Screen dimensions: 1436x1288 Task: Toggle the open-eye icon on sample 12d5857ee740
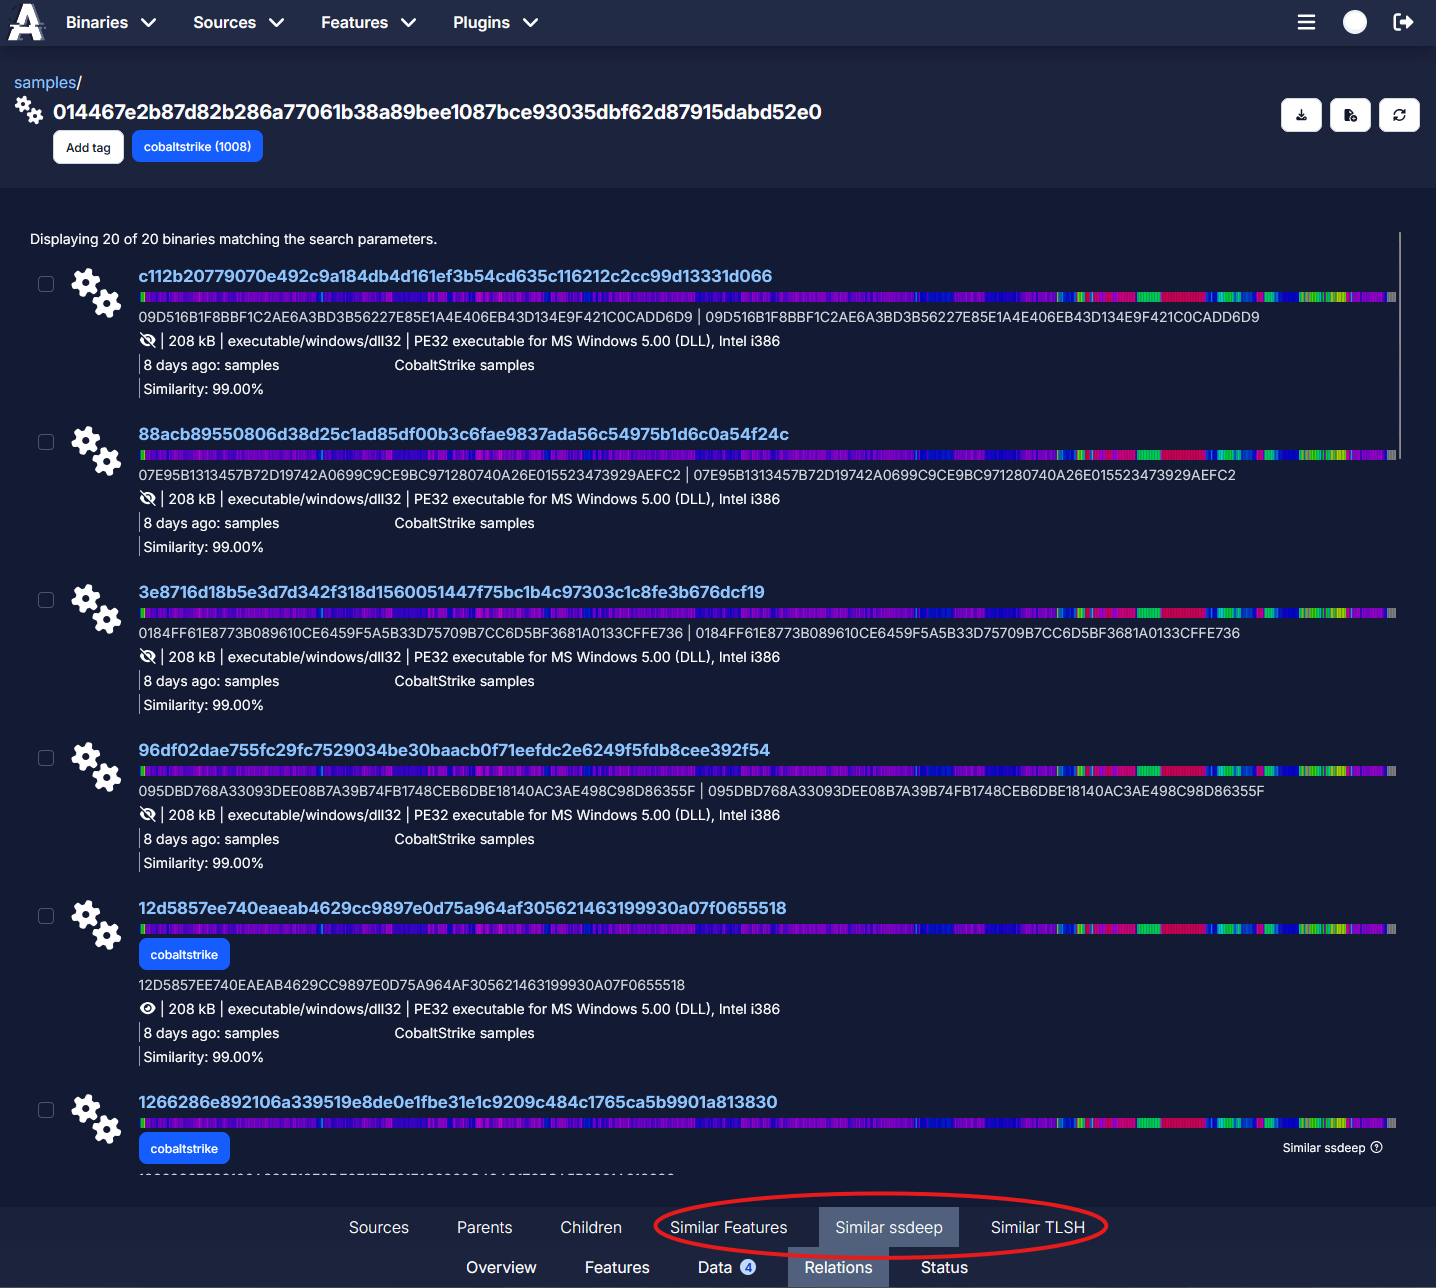[147, 1008]
